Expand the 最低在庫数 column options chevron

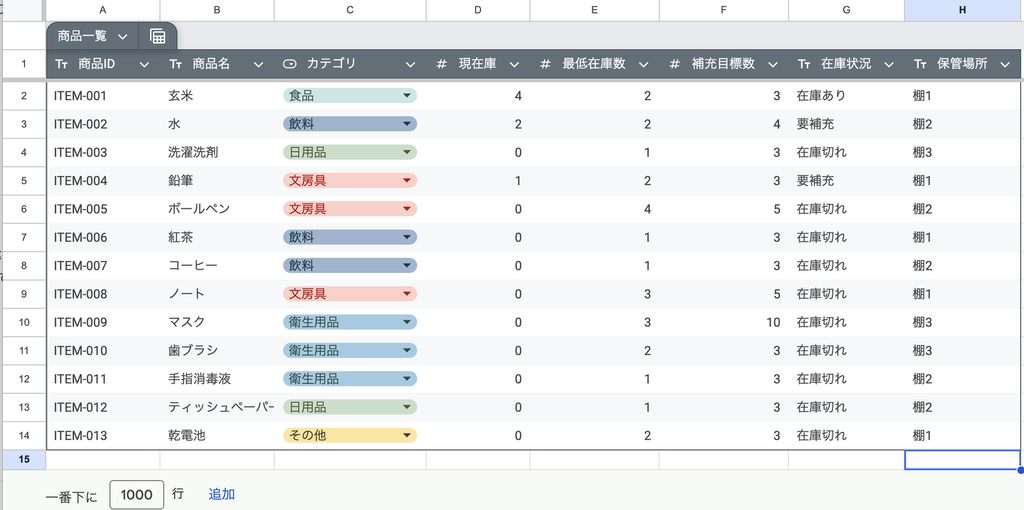(644, 65)
